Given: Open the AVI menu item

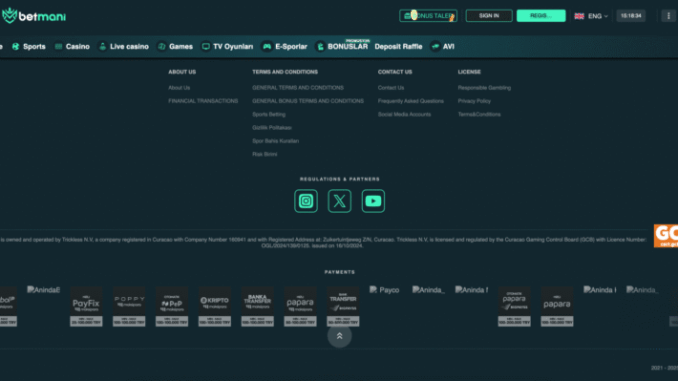Looking at the screenshot, I should point(442,47).
